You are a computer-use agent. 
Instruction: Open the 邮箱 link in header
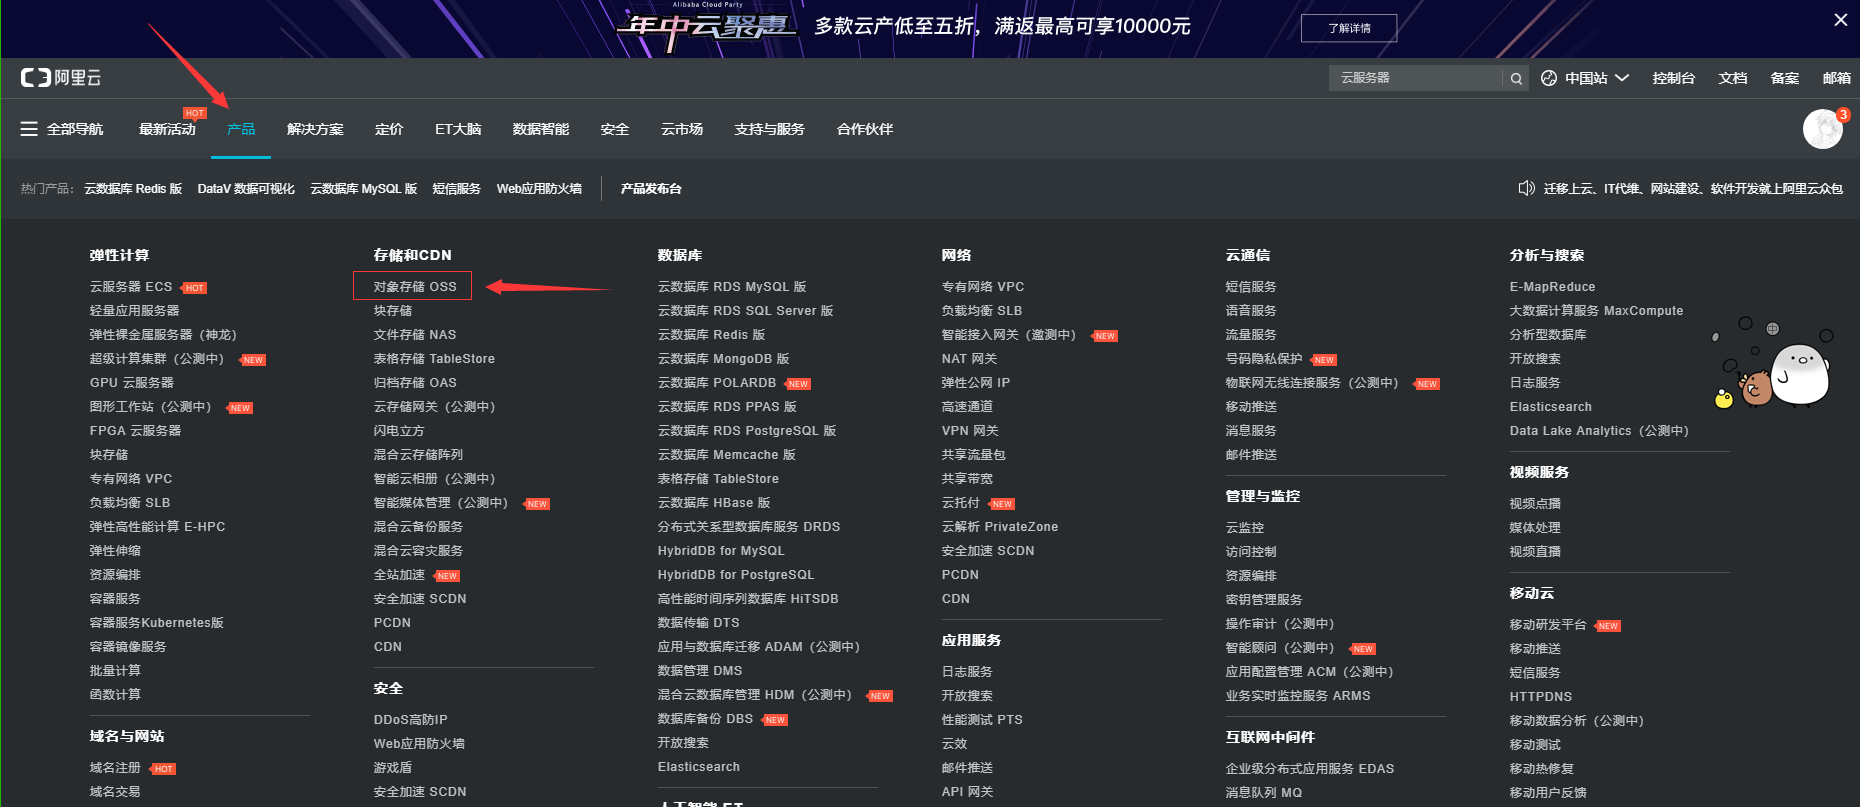pos(1837,78)
